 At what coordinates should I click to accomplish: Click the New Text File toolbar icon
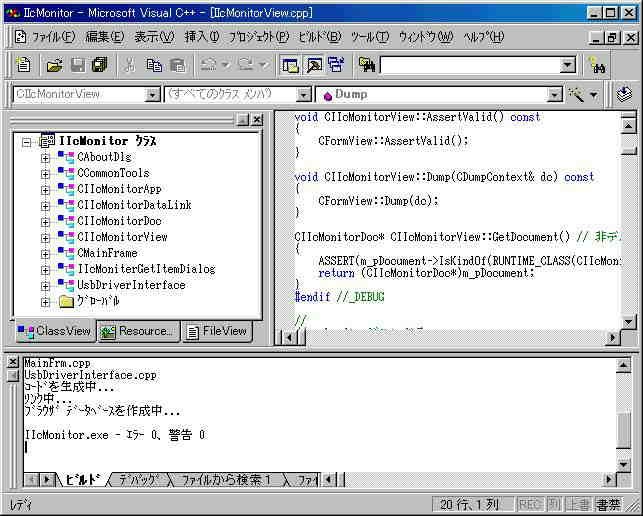pyautogui.click(x=23, y=65)
